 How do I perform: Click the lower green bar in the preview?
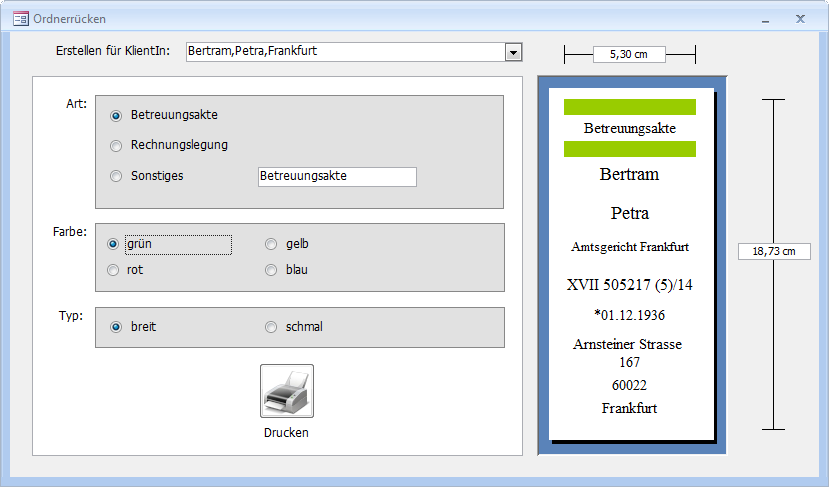pos(630,149)
